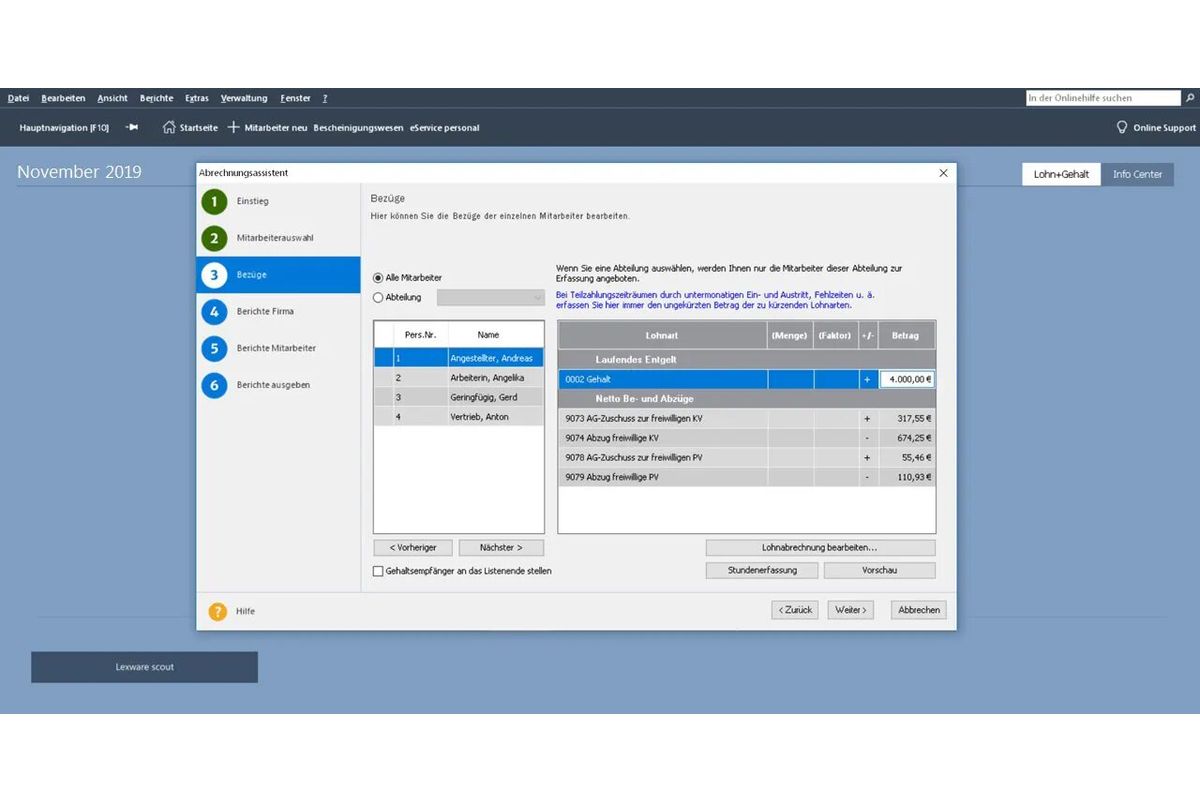The height and width of the screenshot is (800, 1200).
Task: Click the Betrag column header
Action: tap(907, 335)
